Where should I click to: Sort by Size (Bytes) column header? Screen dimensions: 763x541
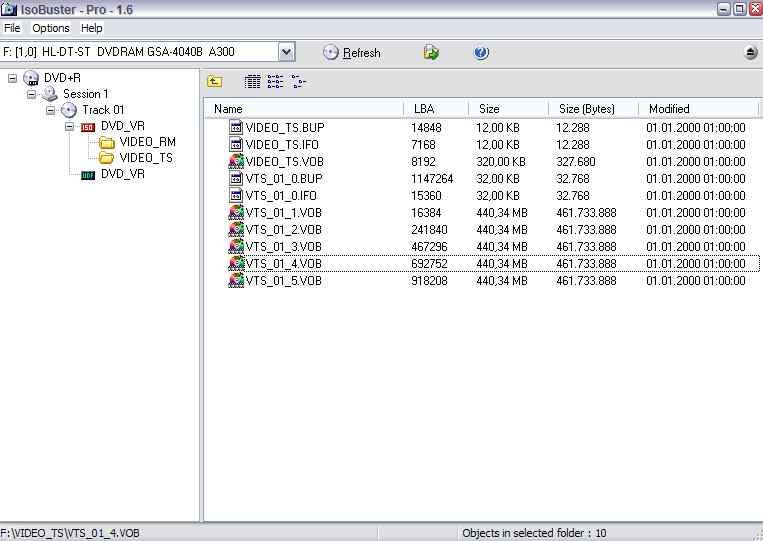[x=593, y=109]
